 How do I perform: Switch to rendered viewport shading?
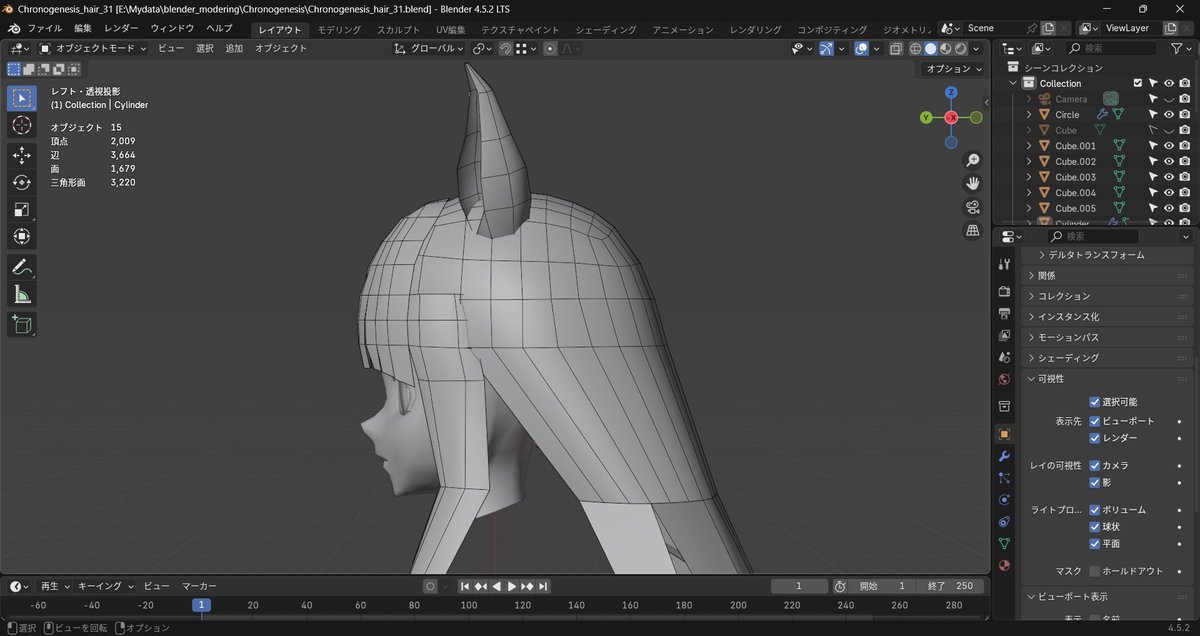pyautogui.click(x=960, y=48)
